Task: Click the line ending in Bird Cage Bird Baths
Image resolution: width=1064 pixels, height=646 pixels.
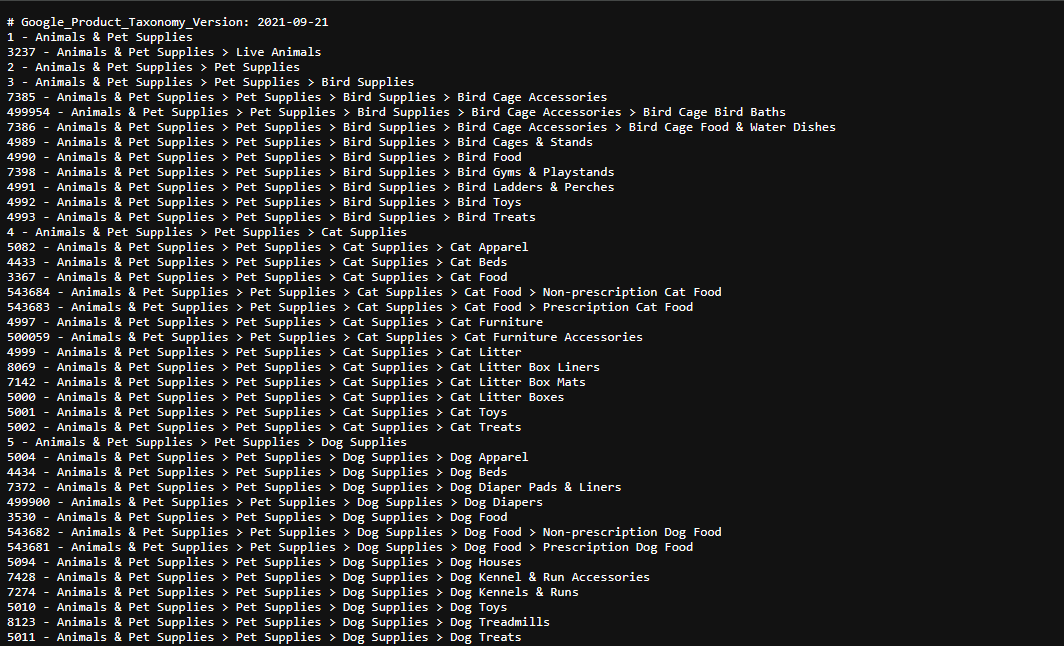Action: pos(396,112)
